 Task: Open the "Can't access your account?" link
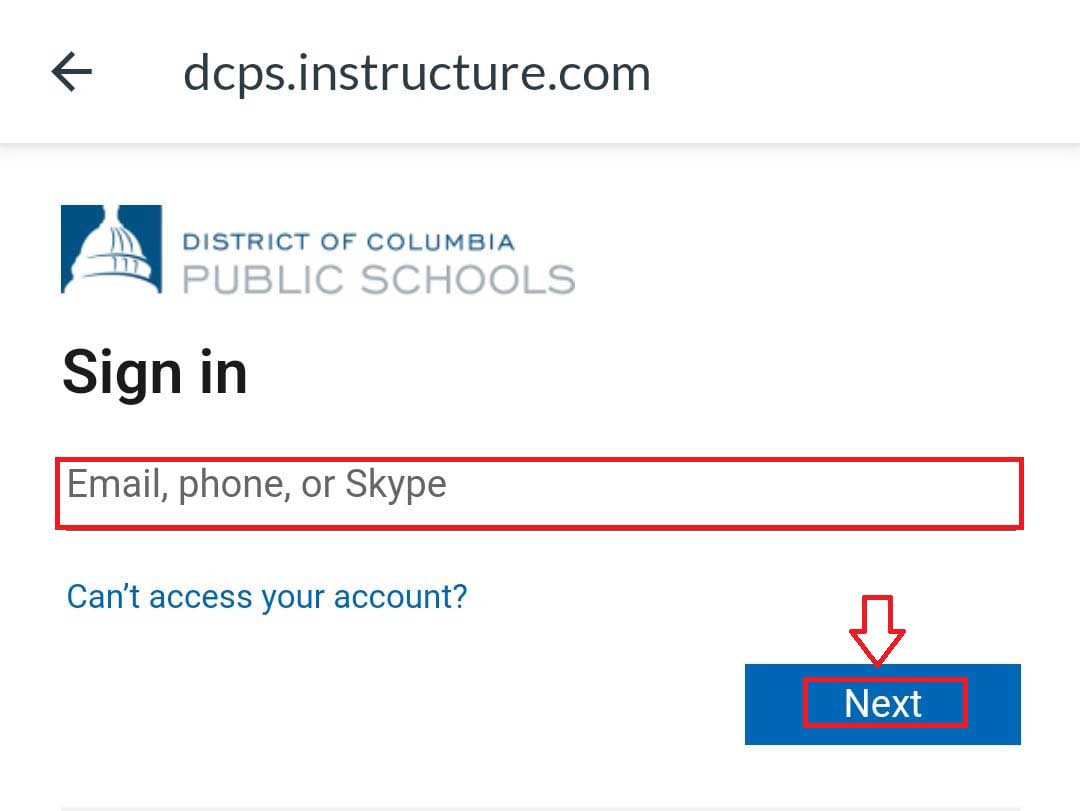[x=266, y=597]
